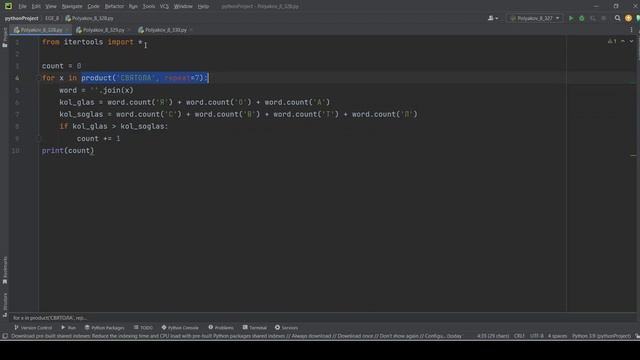Open the Run tool window
Viewport: 640px width, 360px height.
pos(69,328)
